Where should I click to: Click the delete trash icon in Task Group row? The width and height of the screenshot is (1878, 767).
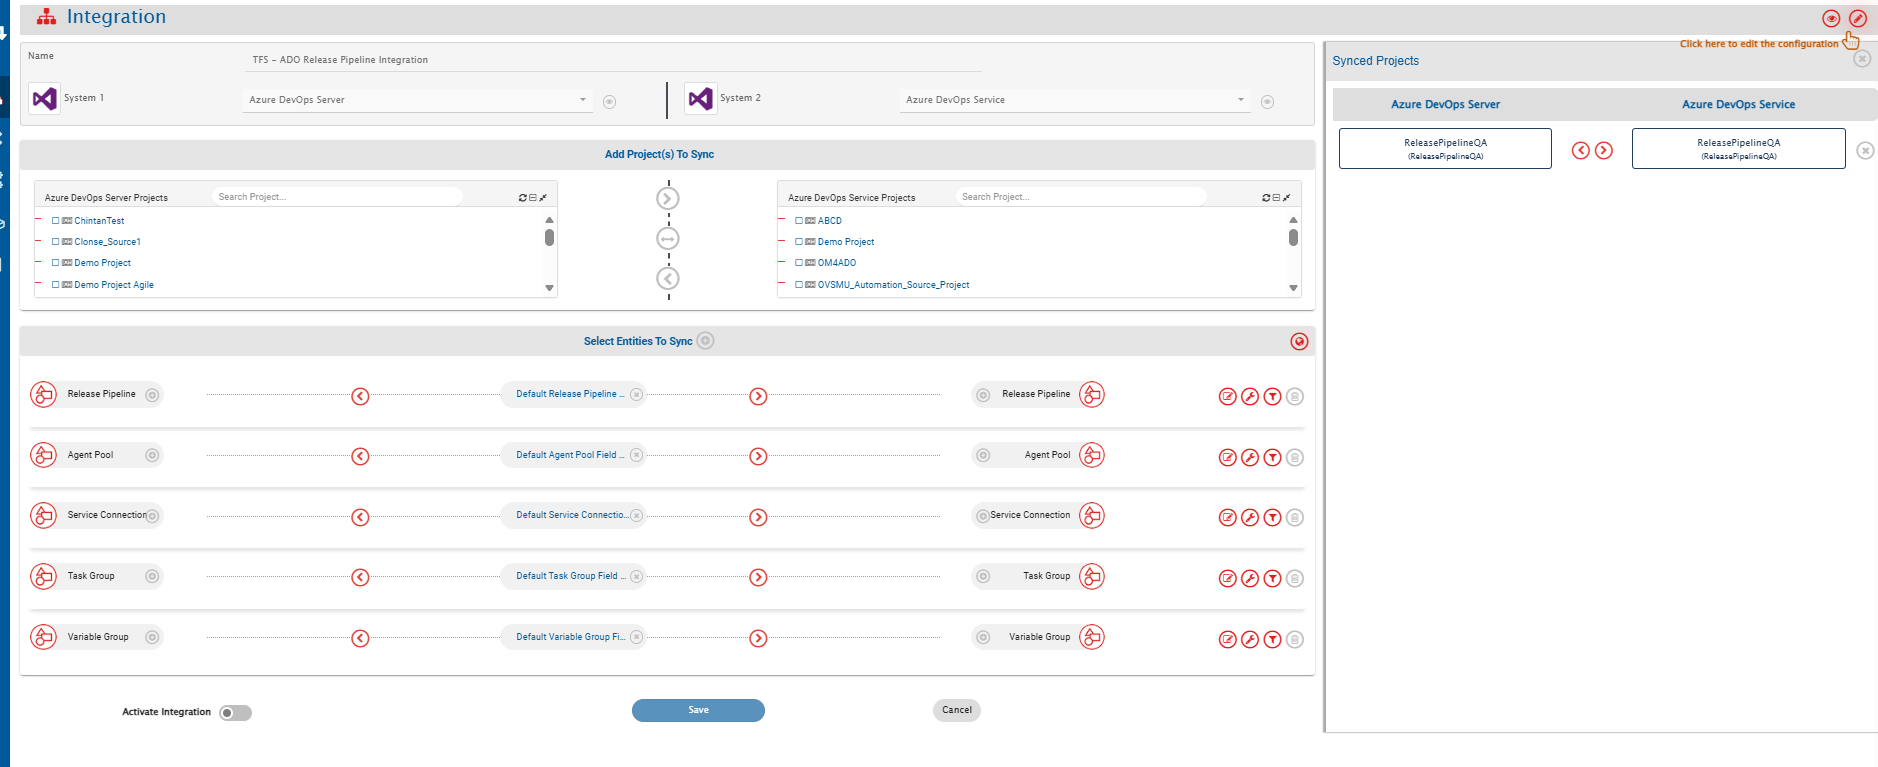pos(1294,579)
